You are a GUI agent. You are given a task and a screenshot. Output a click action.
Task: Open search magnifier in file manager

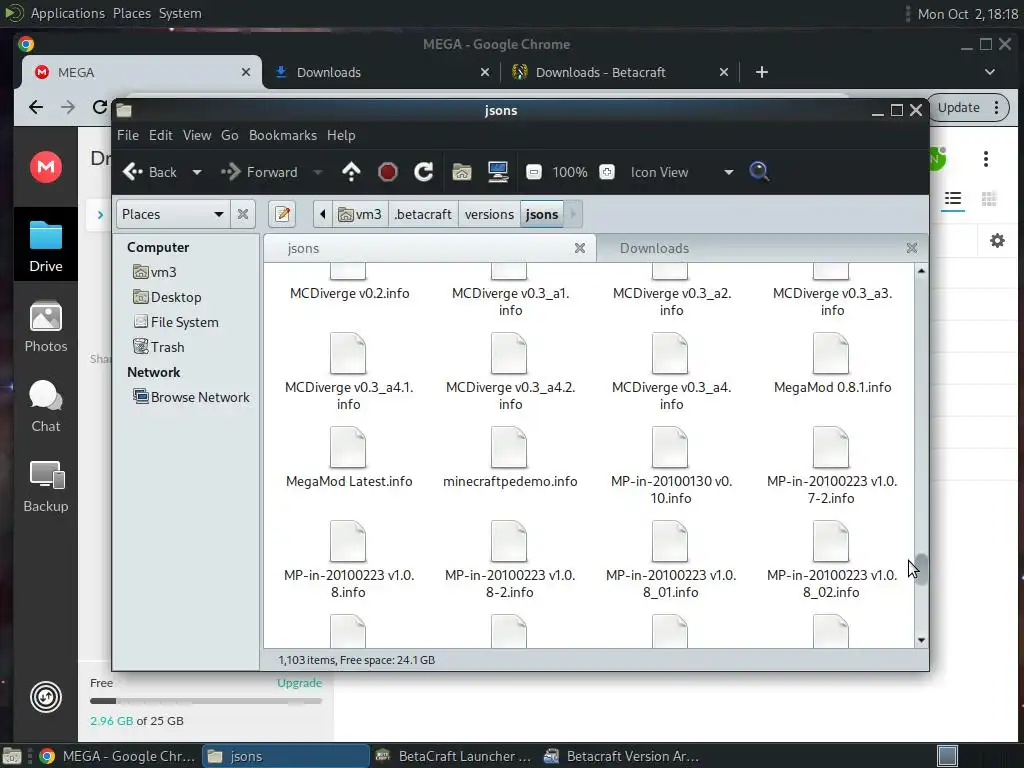point(759,172)
